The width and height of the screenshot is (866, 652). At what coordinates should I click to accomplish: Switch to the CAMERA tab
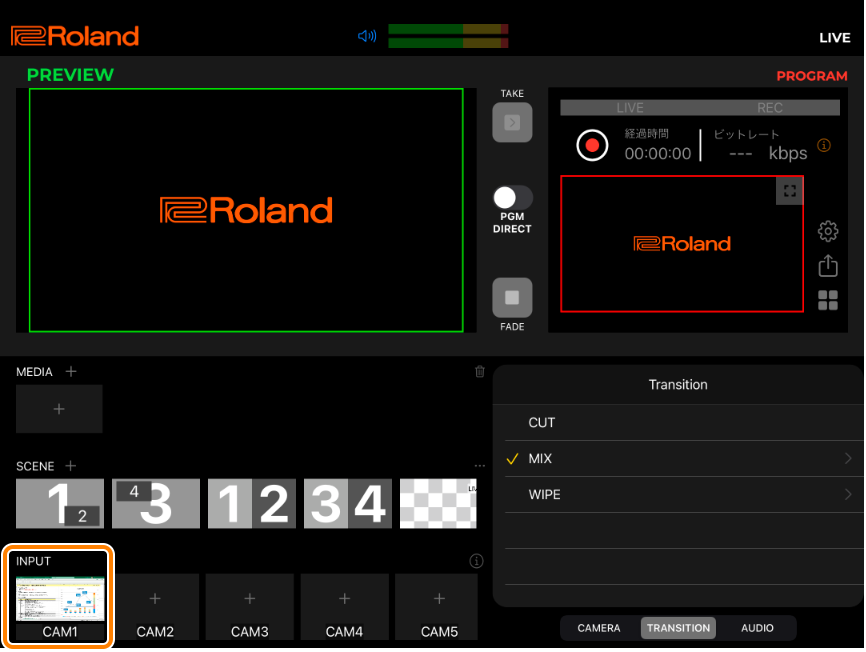click(599, 628)
